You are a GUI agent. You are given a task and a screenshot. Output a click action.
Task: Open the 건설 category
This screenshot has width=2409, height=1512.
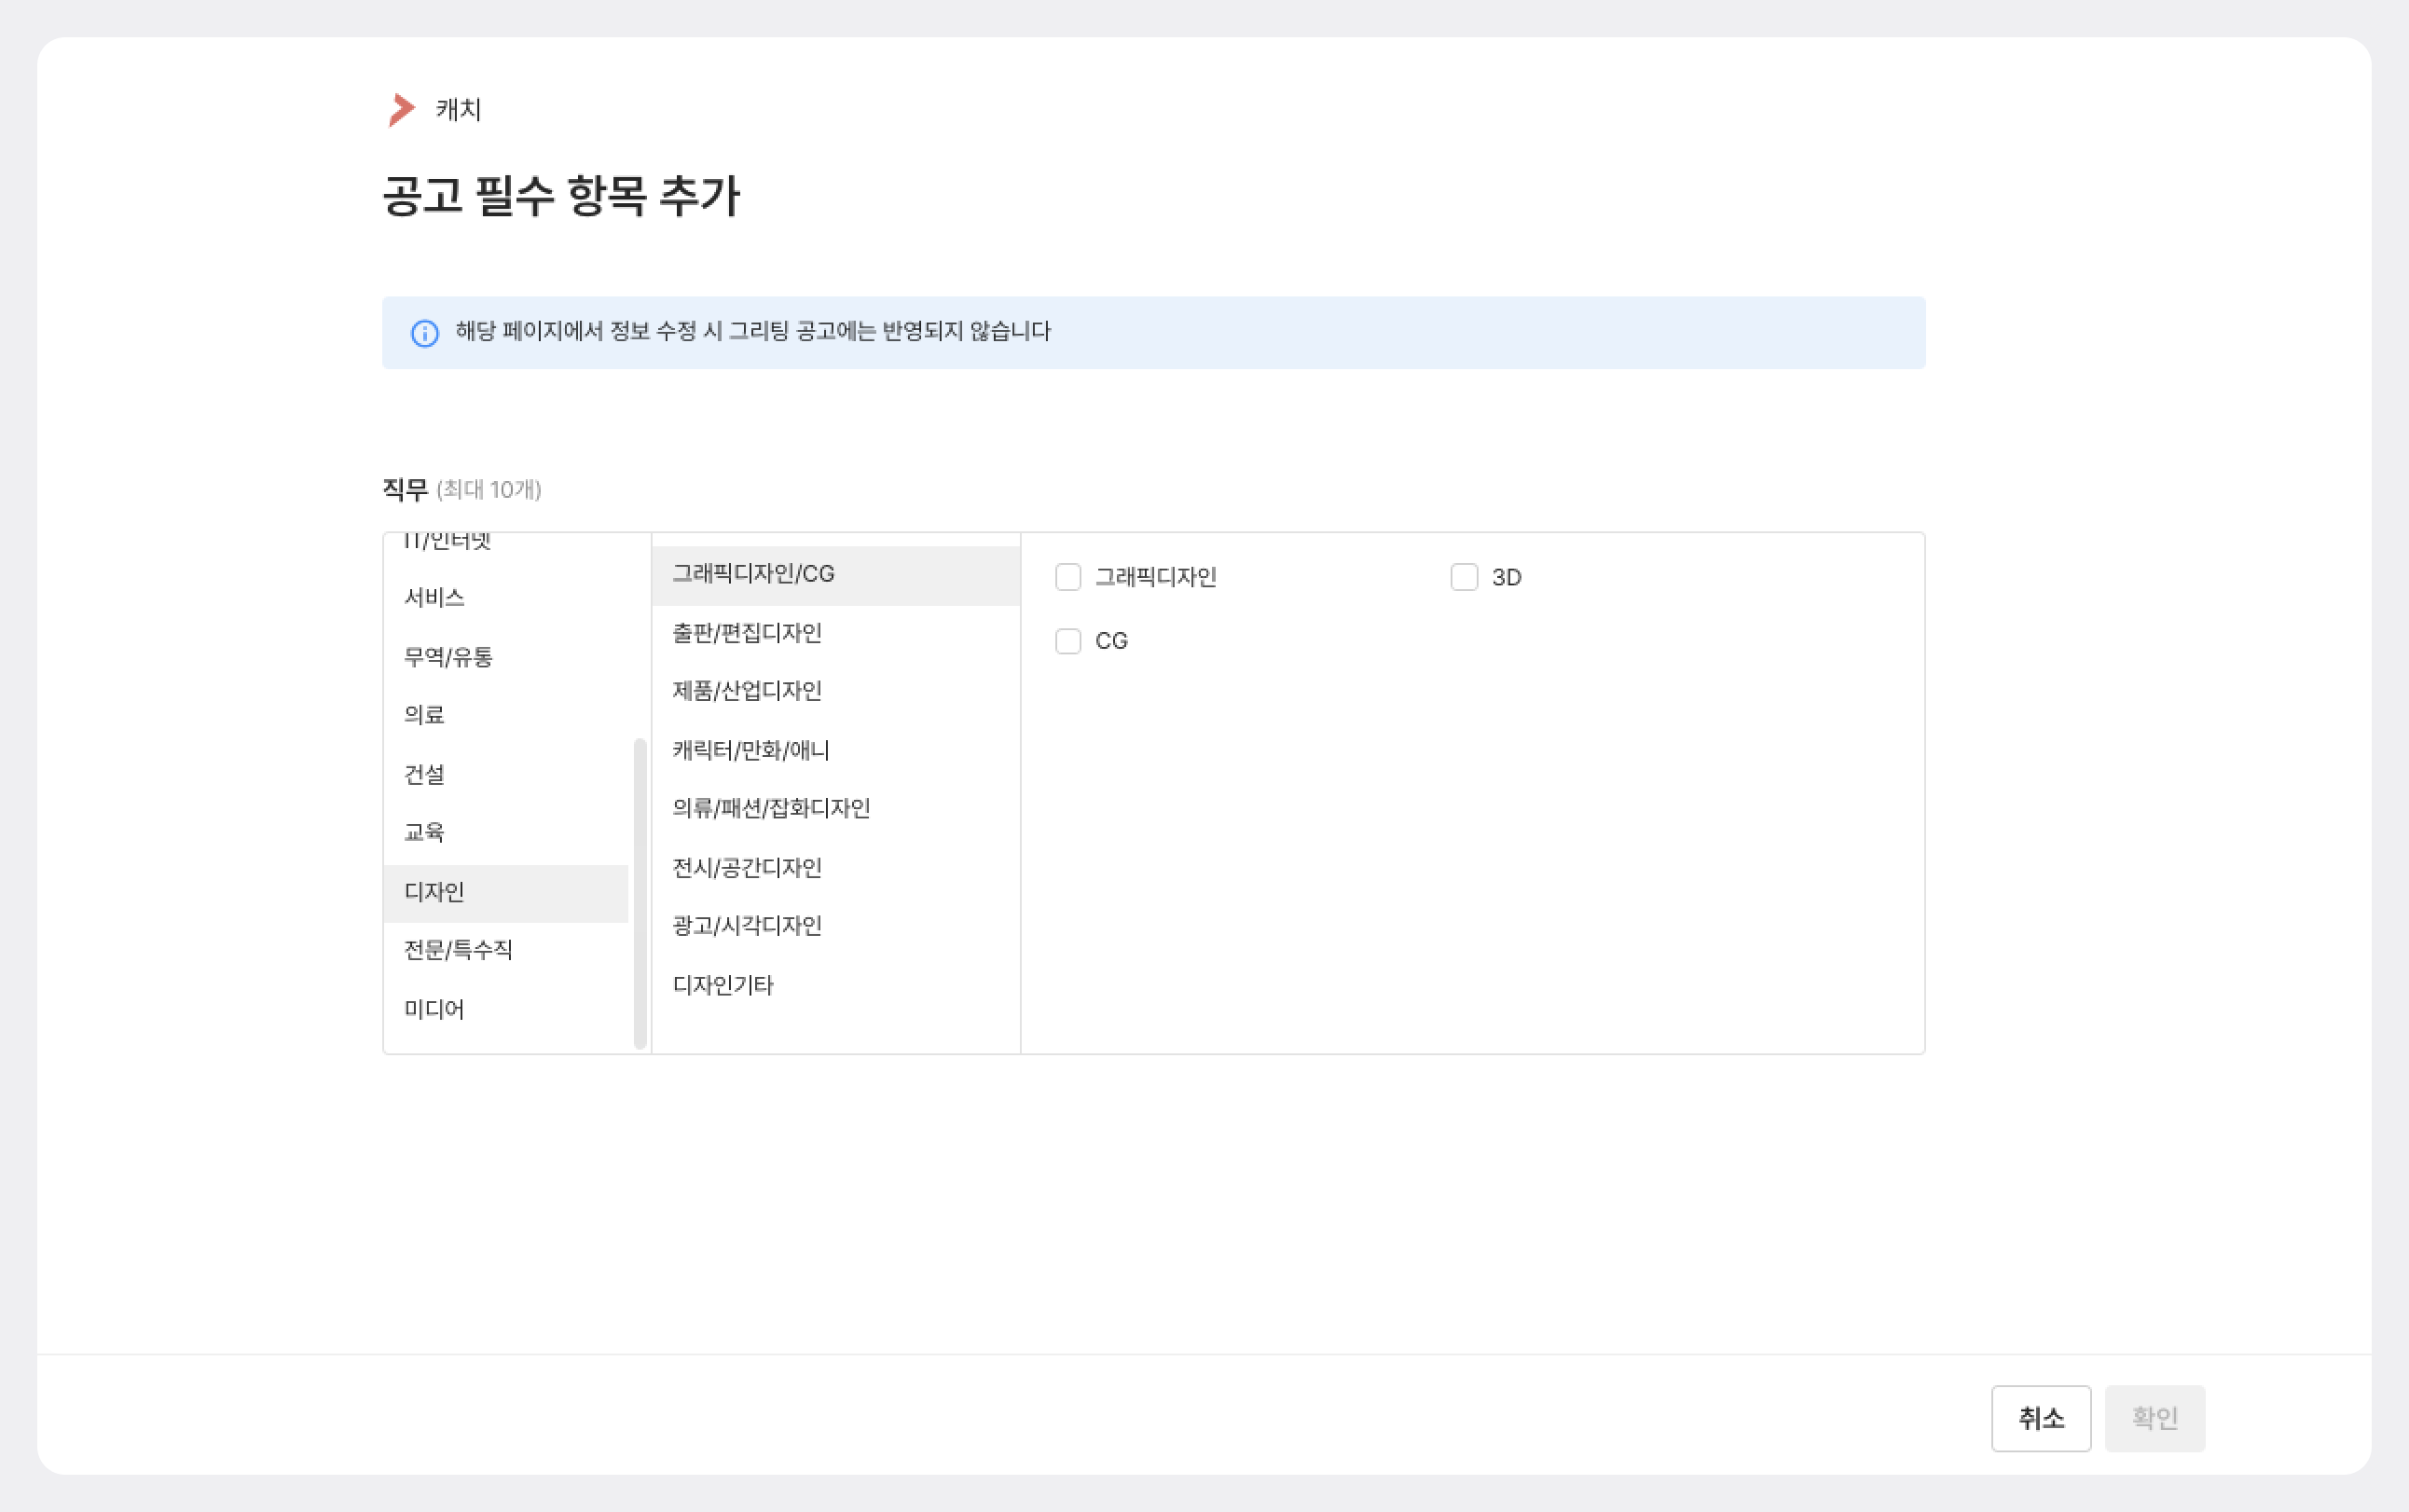click(x=424, y=774)
